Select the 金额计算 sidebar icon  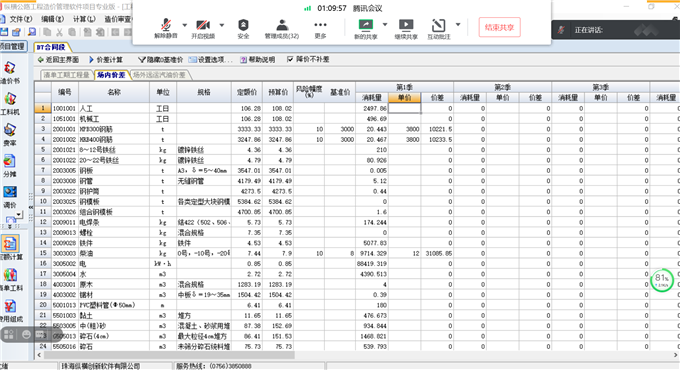[x=10, y=244]
